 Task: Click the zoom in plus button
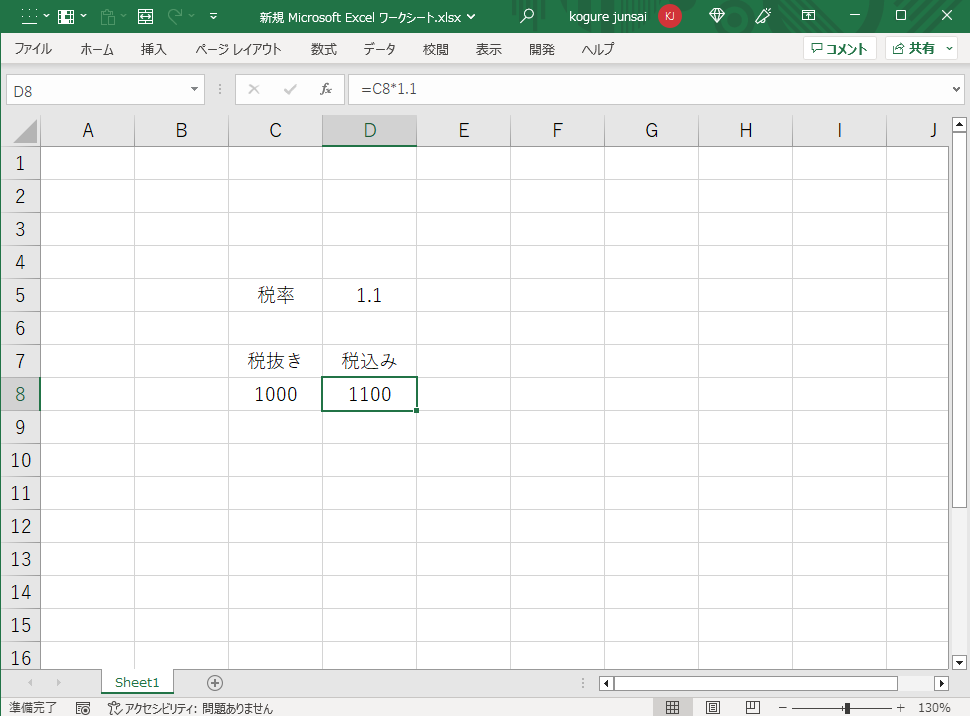(x=901, y=707)
